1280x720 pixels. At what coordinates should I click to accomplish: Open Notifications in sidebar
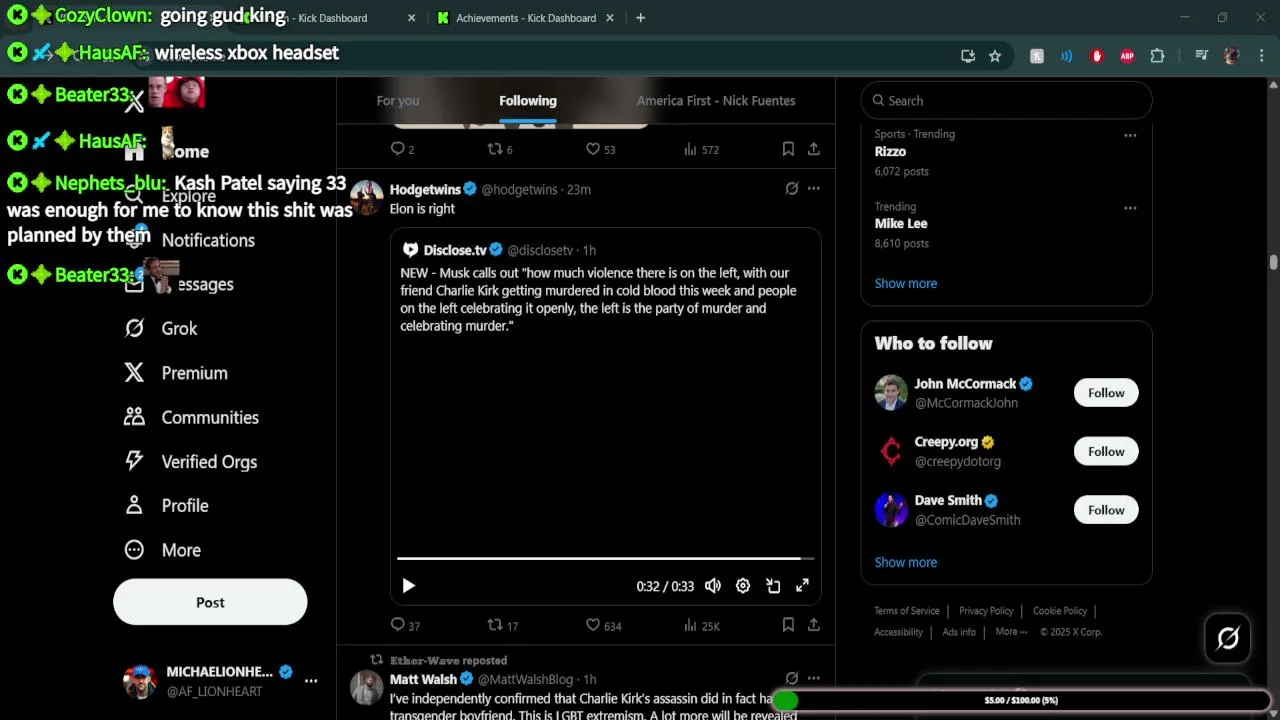click(x=189, y=240)
